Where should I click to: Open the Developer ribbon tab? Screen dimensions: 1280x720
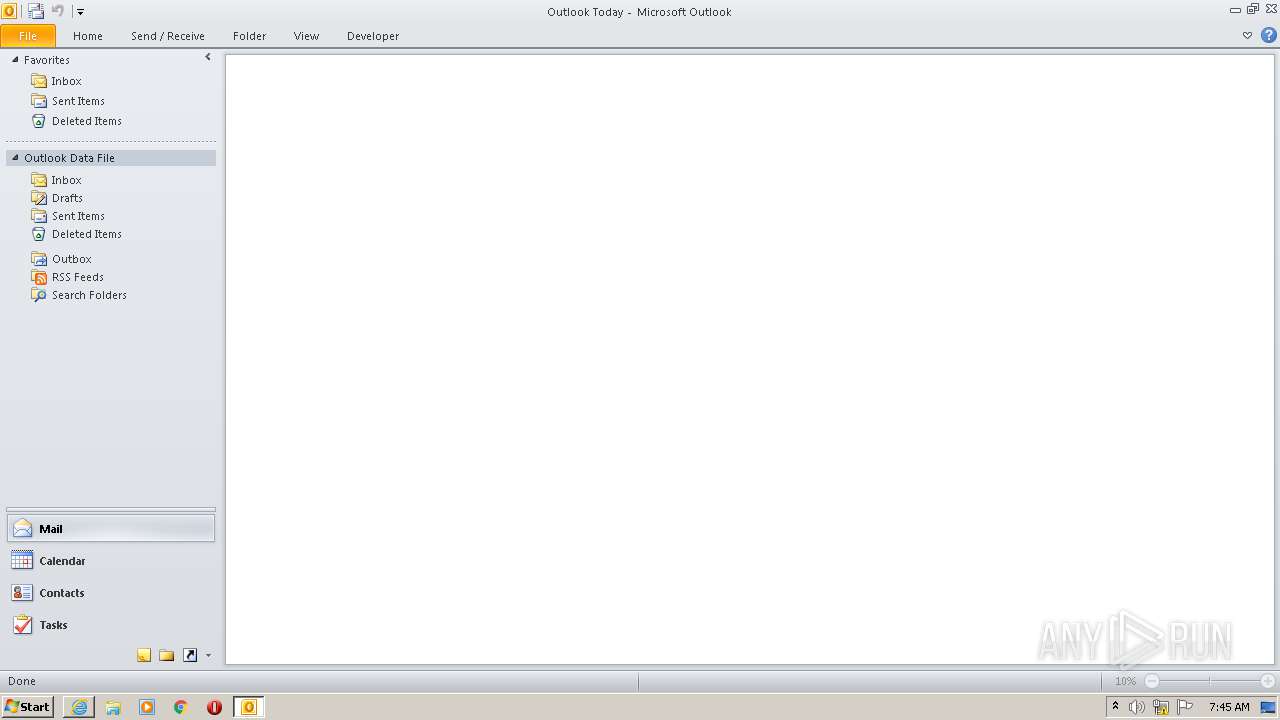point(373,36)
